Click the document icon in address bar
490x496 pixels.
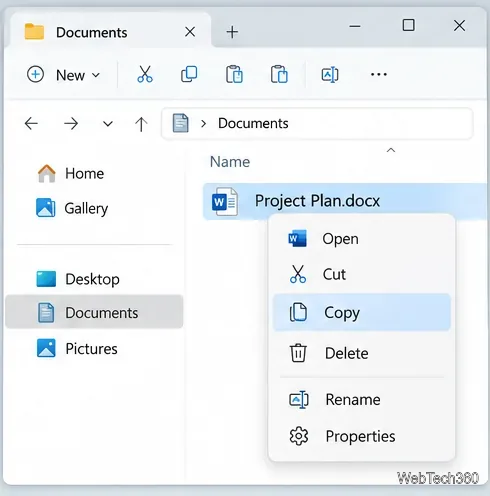(x=181, y=123)
